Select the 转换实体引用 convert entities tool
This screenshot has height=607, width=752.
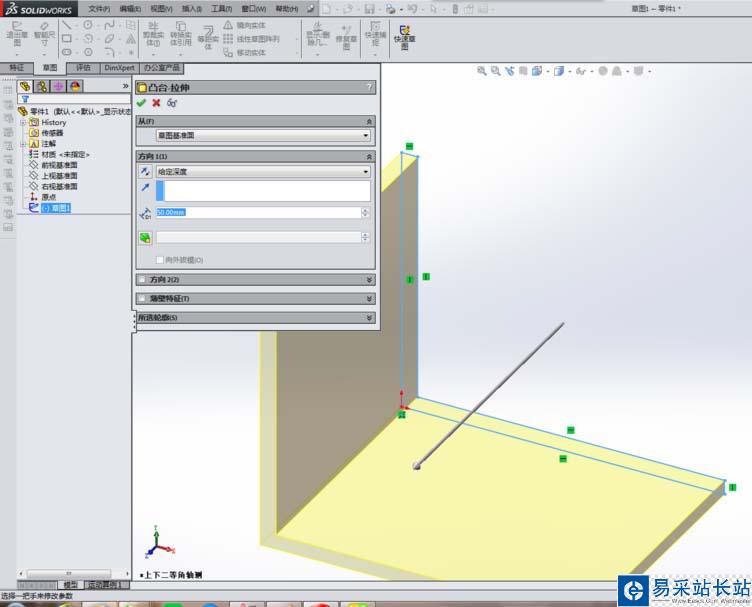click(181, 35)
